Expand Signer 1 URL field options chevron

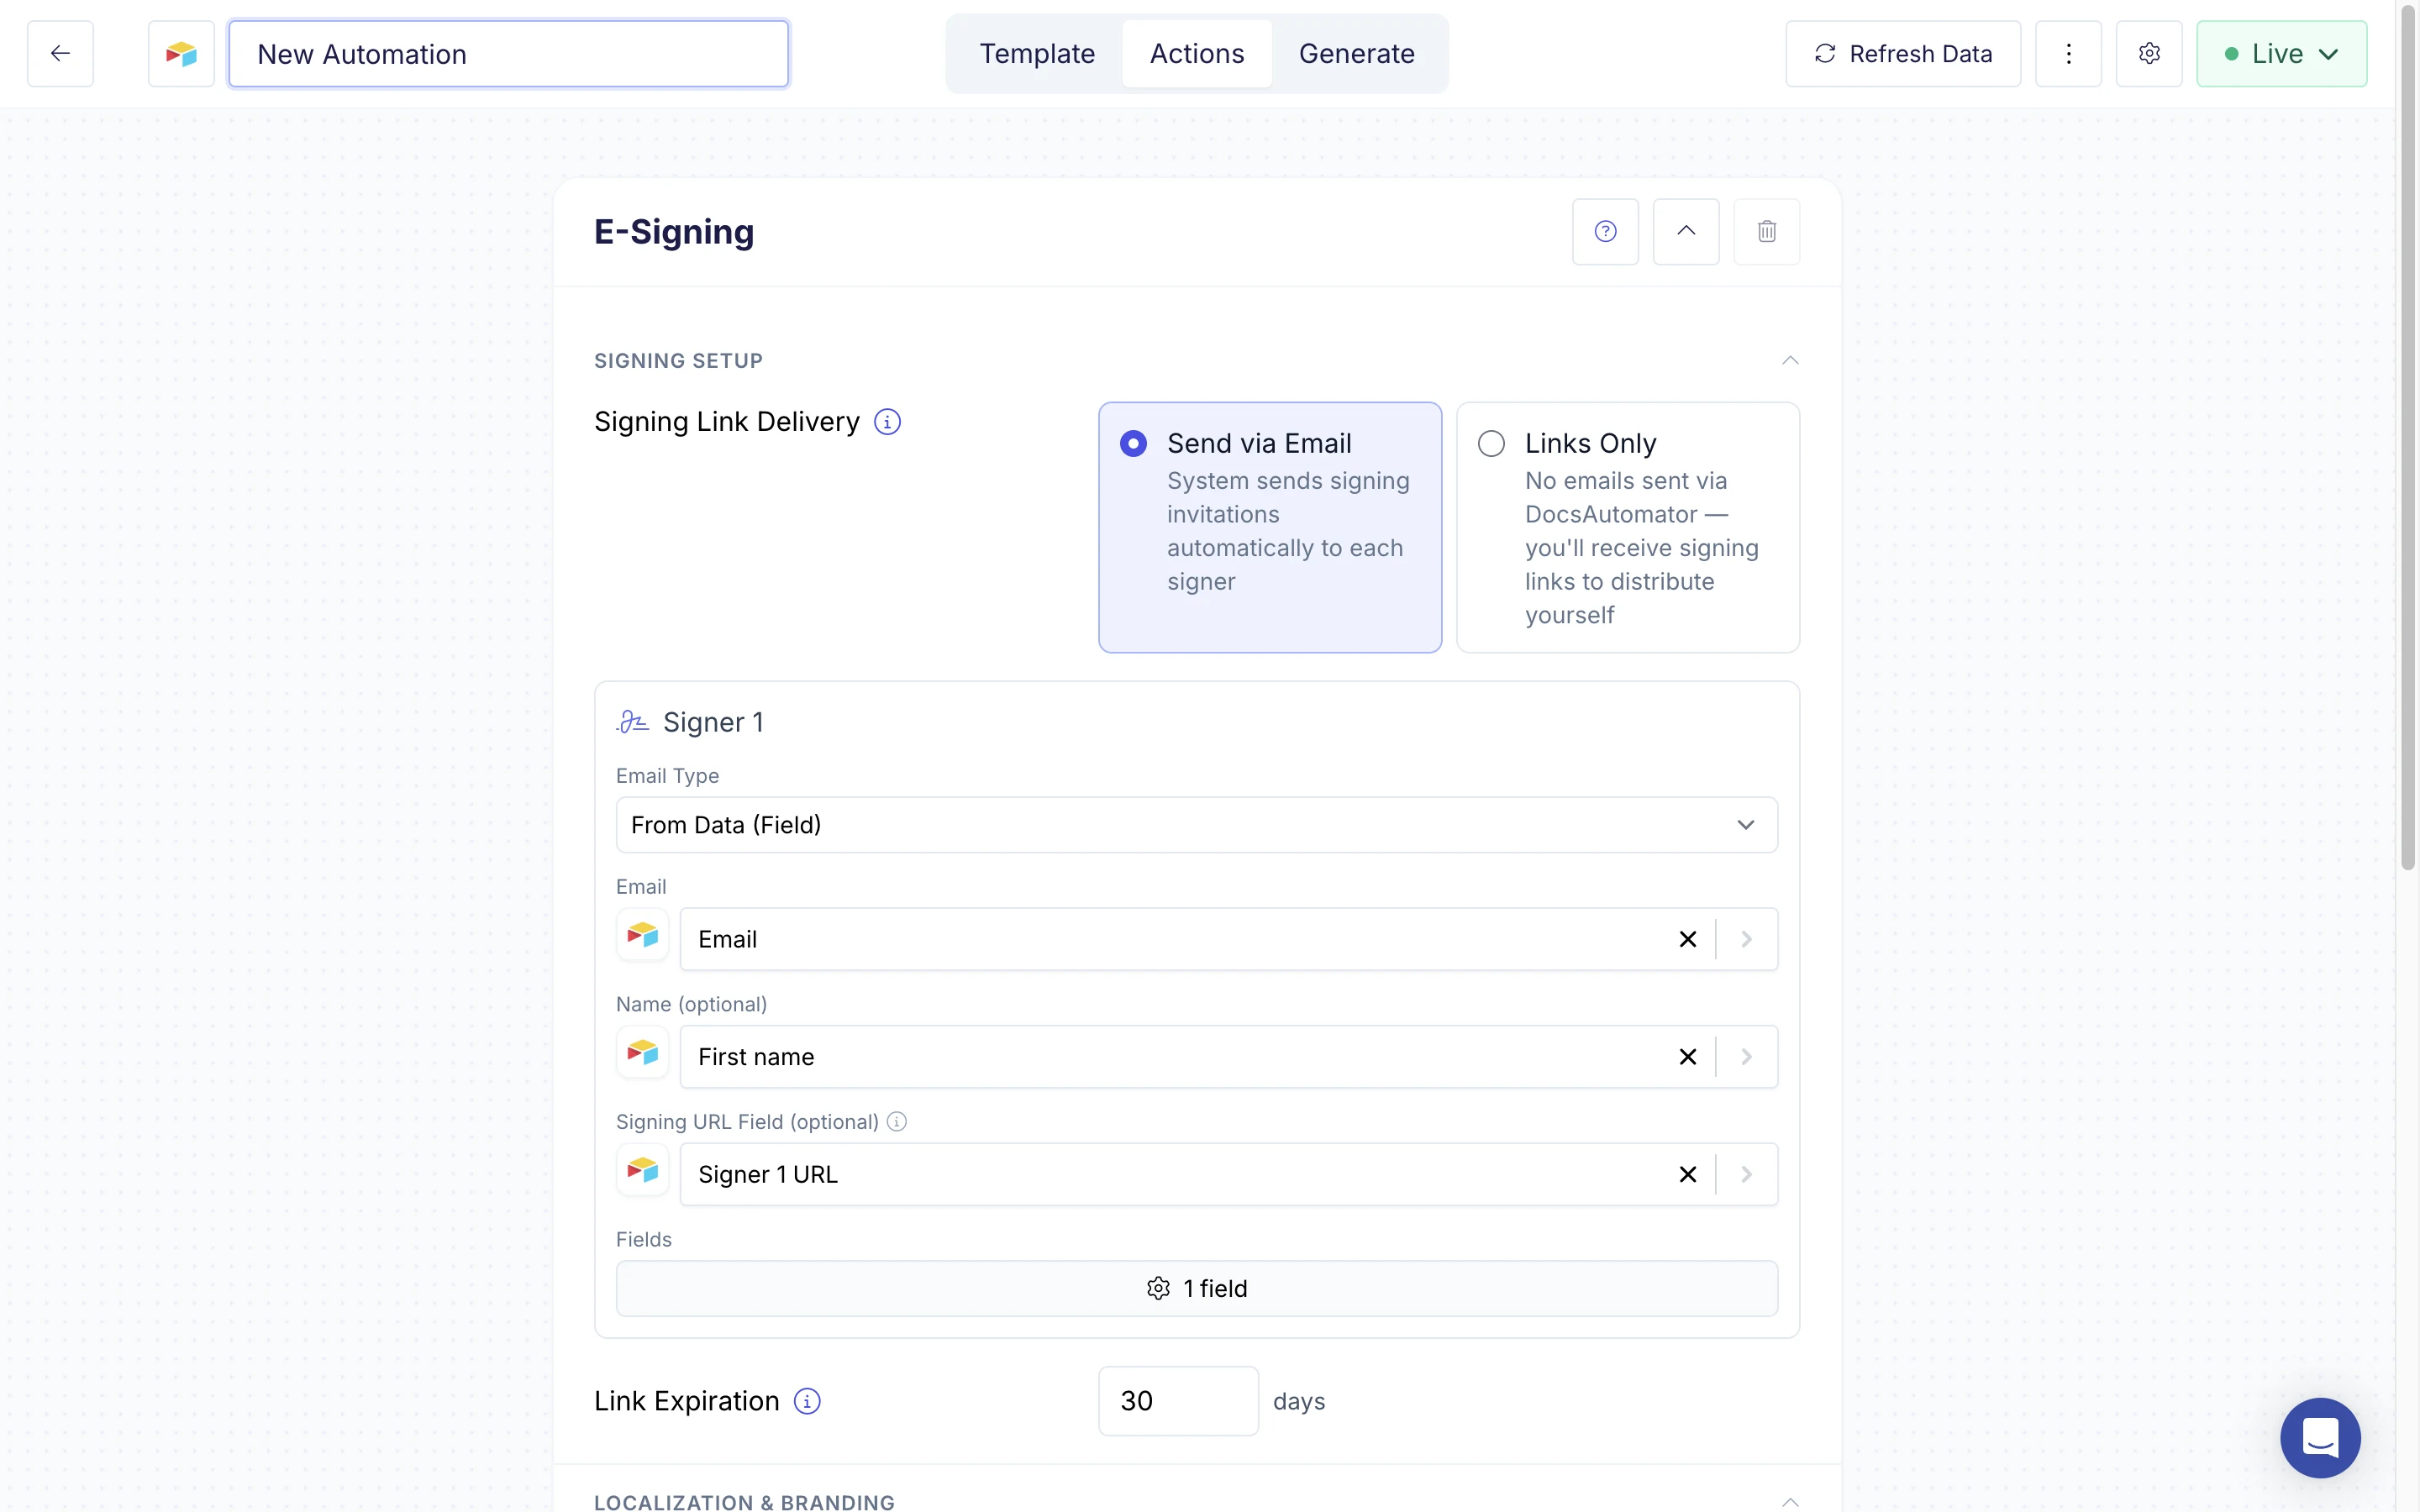coord(1747,1174)
